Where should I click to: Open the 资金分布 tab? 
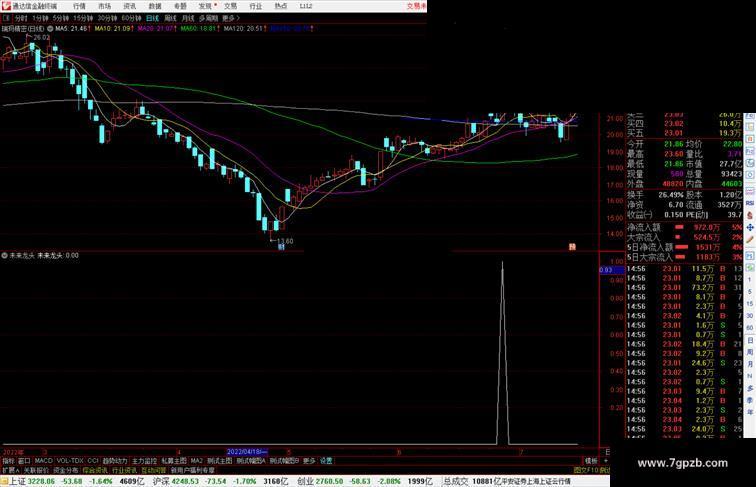pyautogui.click(x=66, y=470)
